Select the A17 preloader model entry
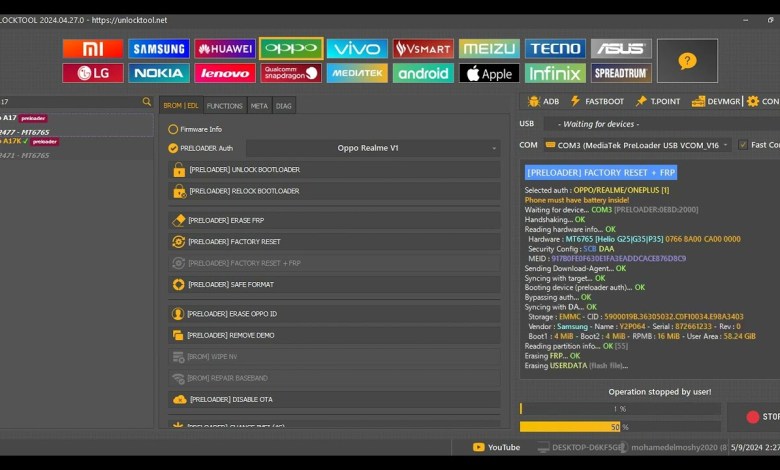Viewport: 780px width, 470px height. tap(77, 125)
